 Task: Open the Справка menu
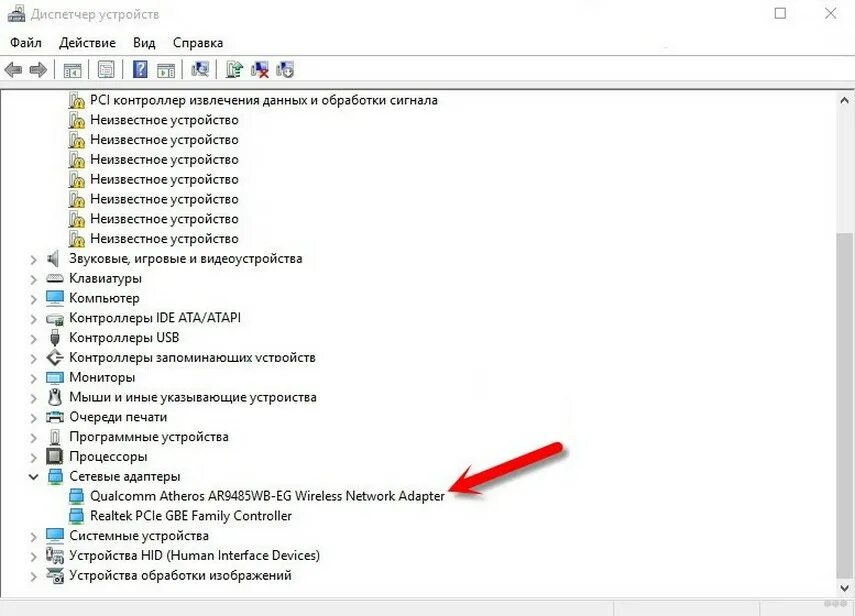coord(198,43)
